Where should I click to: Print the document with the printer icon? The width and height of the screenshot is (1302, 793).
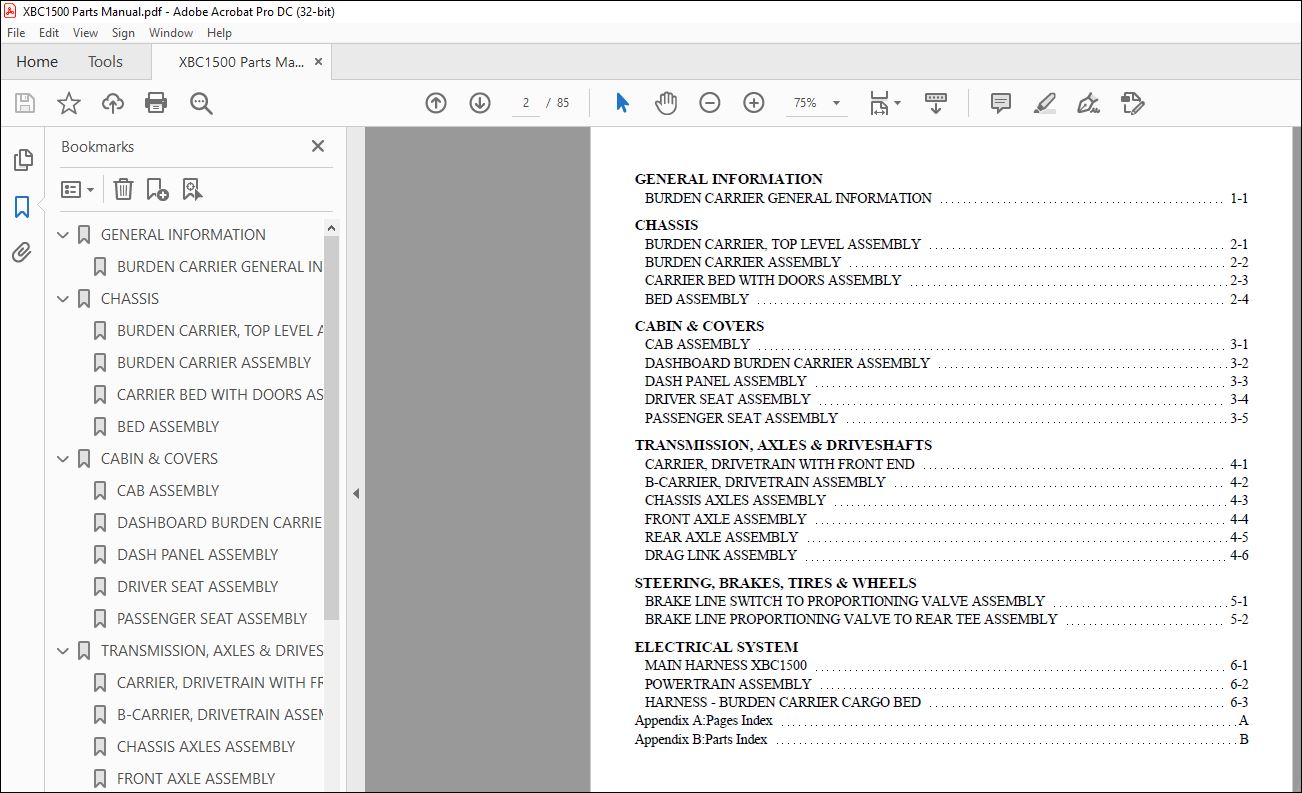(156, 103)
